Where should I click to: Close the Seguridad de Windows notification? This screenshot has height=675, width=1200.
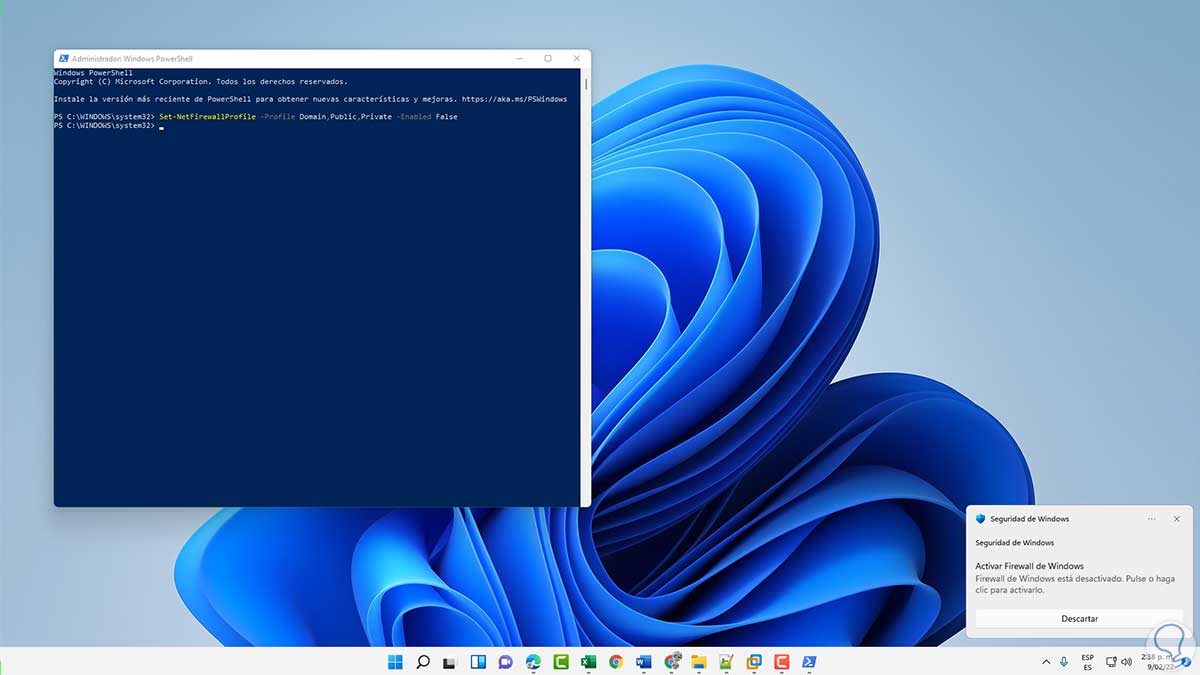[1176, 519]
